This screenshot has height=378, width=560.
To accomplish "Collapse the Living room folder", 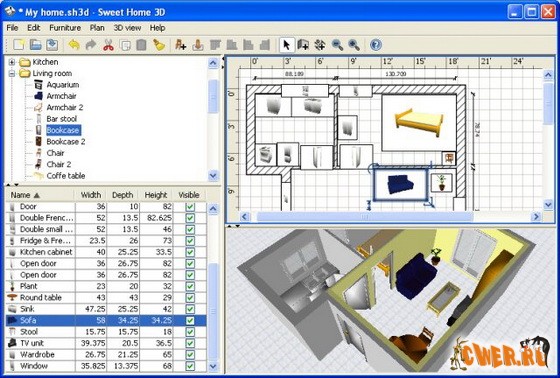I will coord(12,74).
